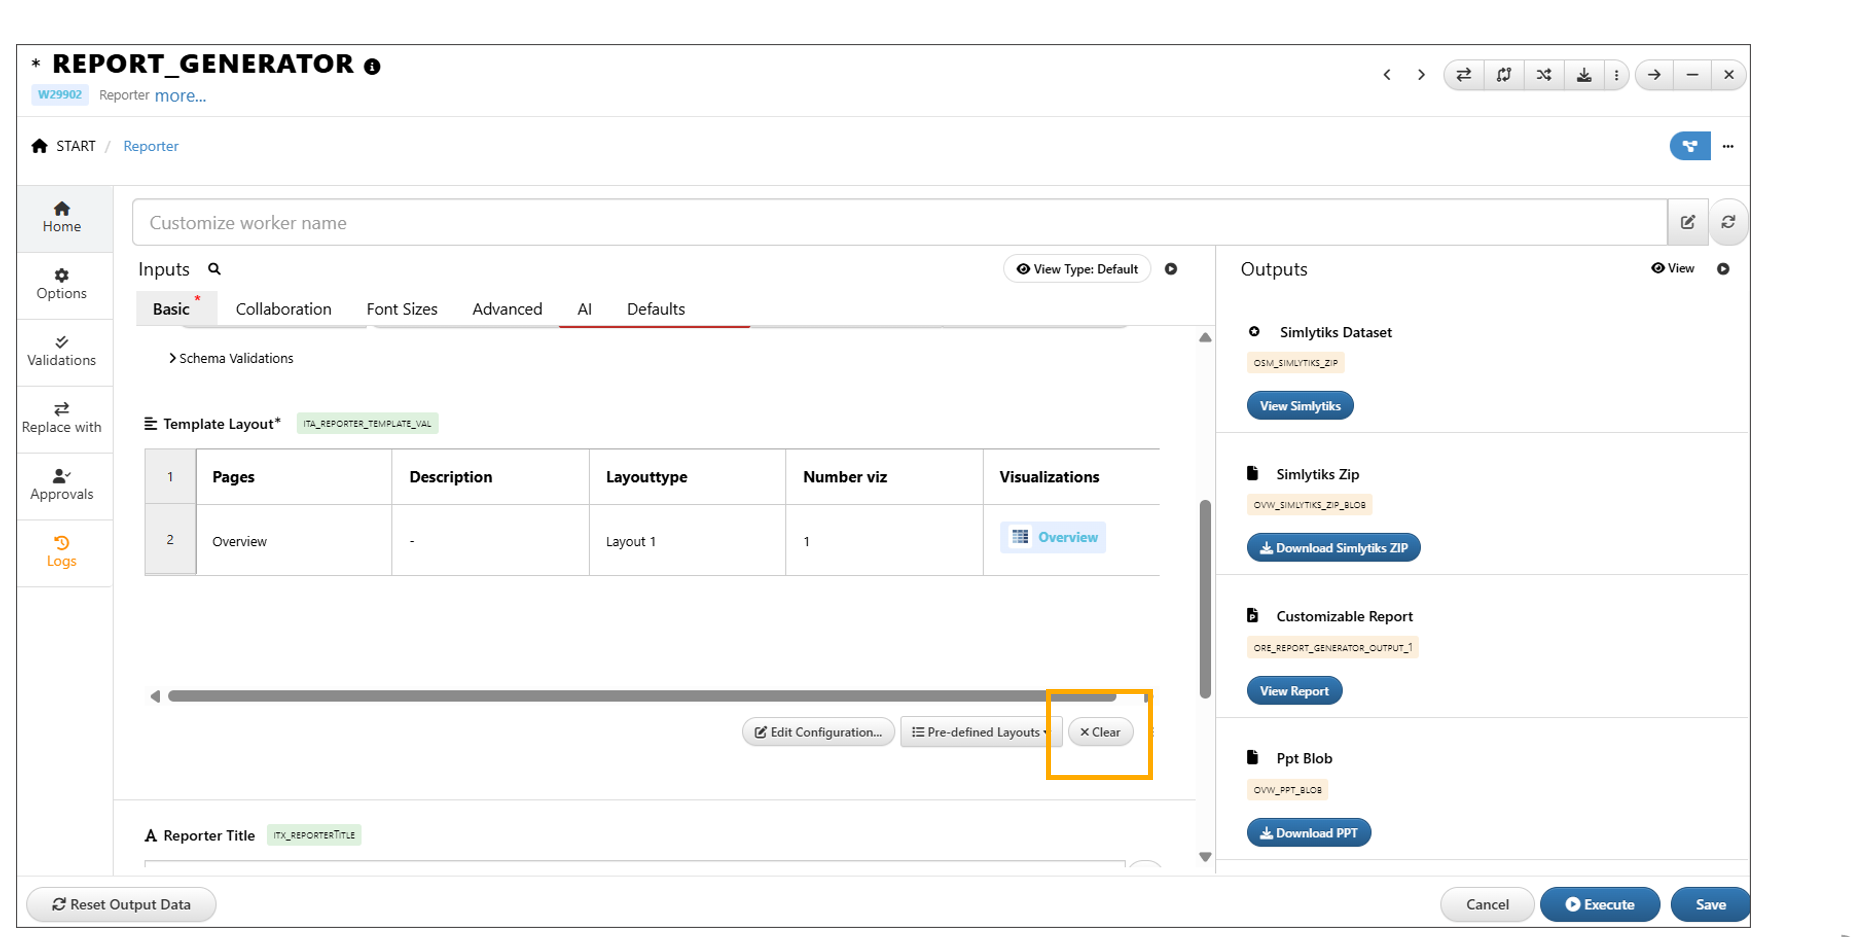Click the Download Simlytiks ZIP button
The image size is (1873, 937).
coord(1333,548)
